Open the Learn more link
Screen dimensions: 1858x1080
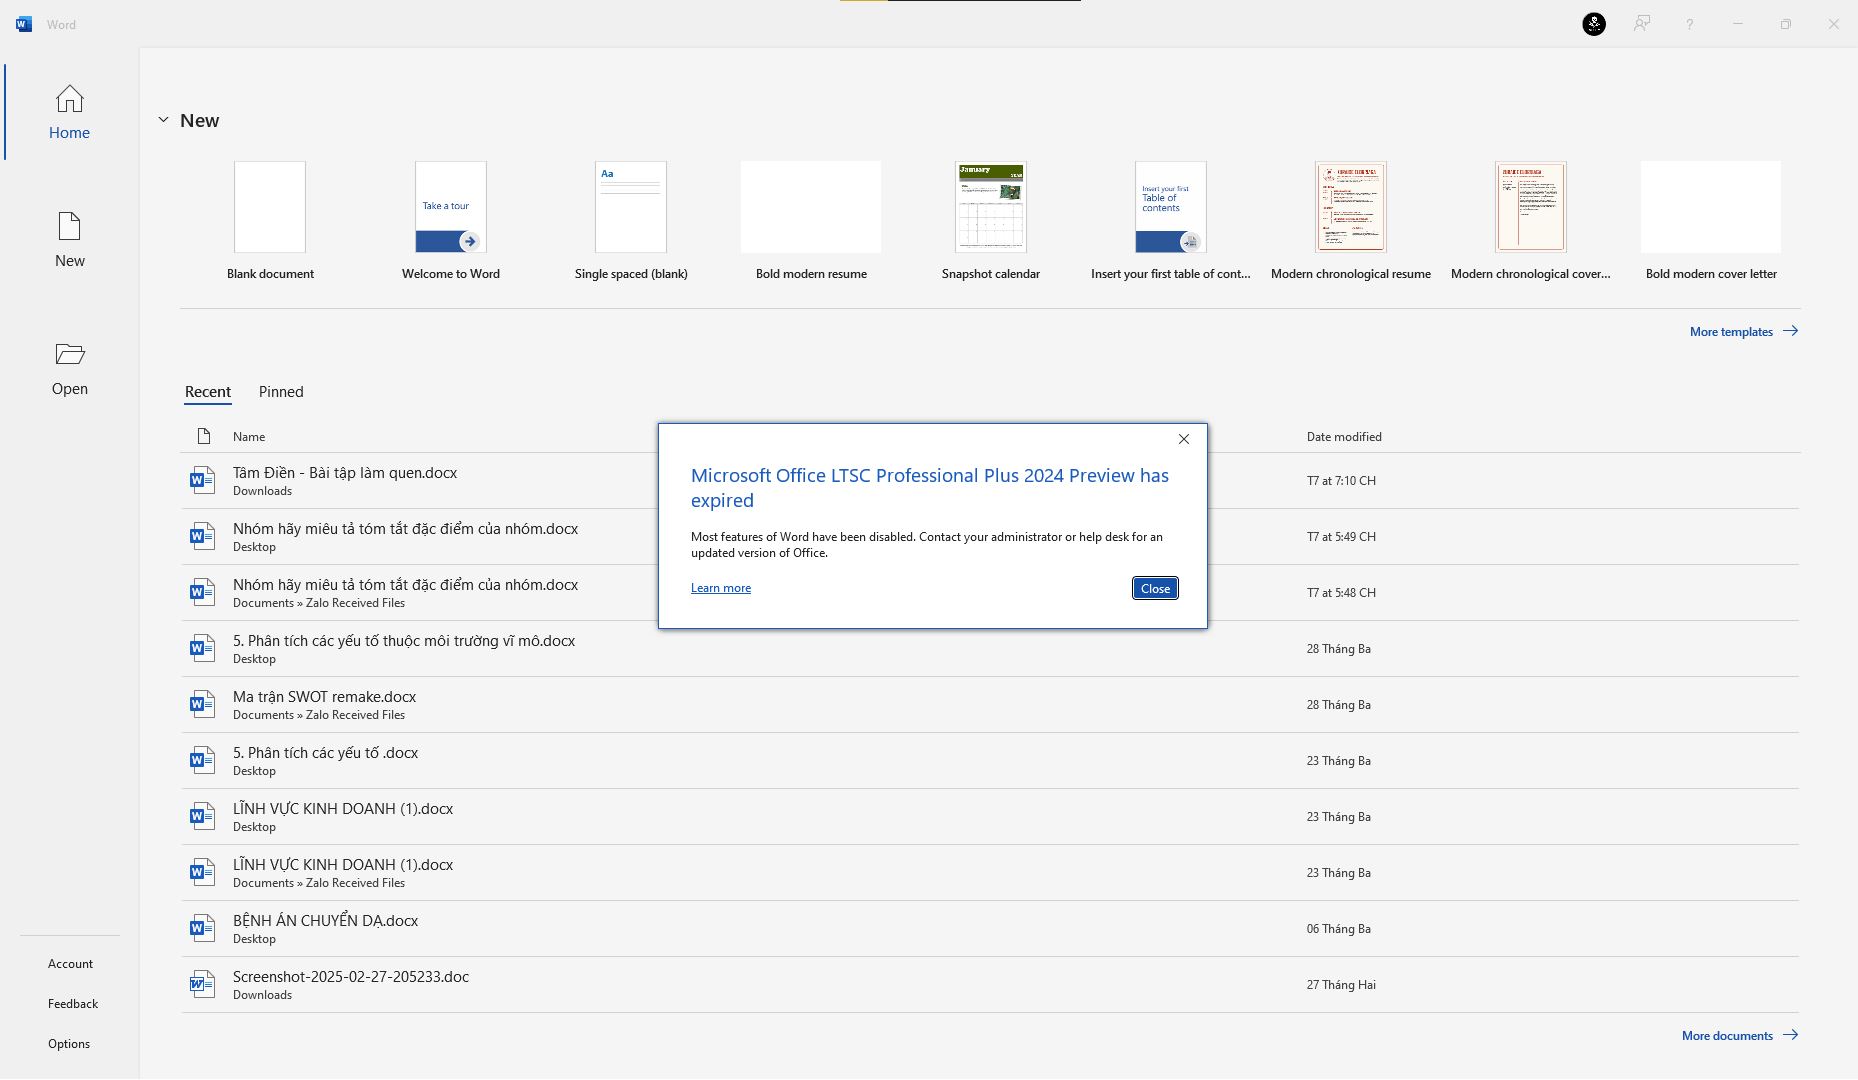720,587
